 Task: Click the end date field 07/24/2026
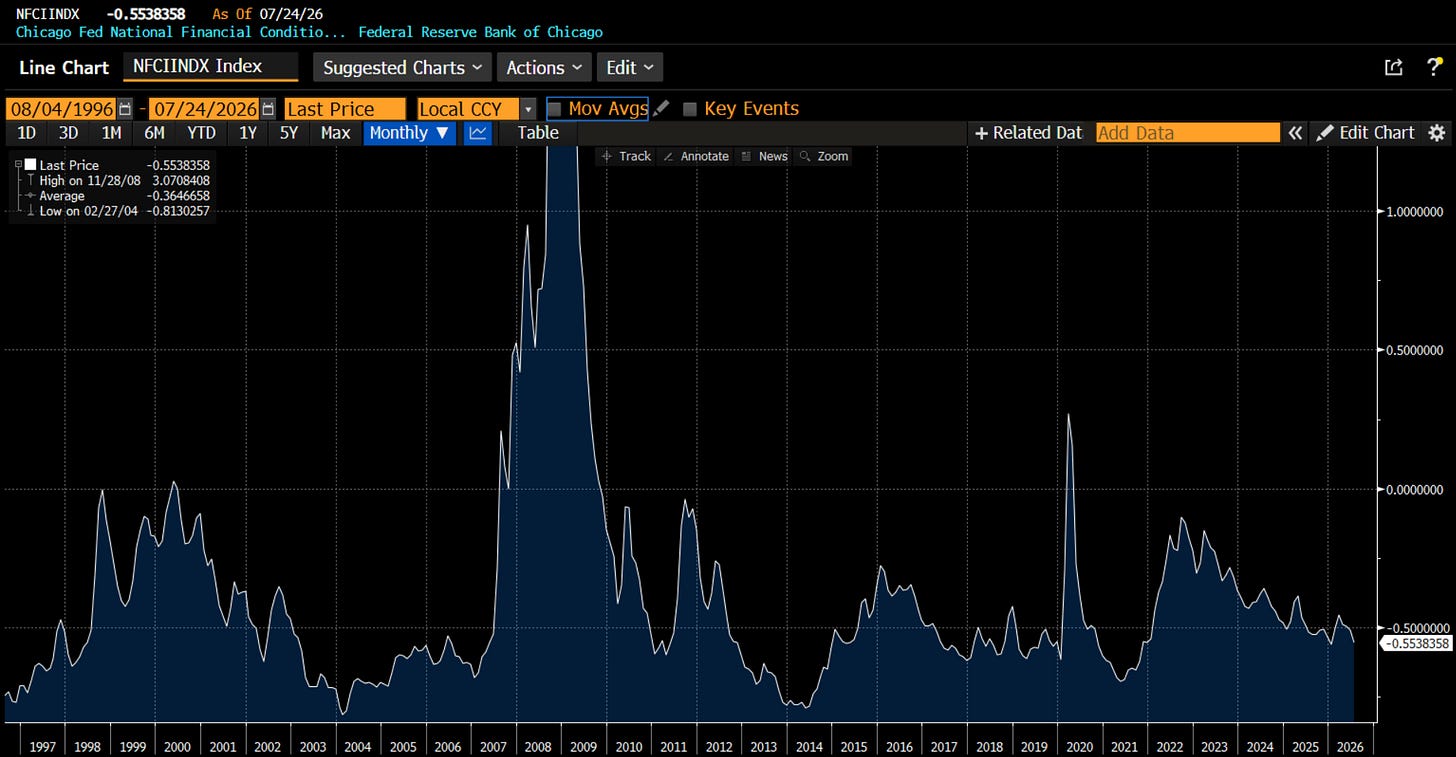[x=204, y=109]
